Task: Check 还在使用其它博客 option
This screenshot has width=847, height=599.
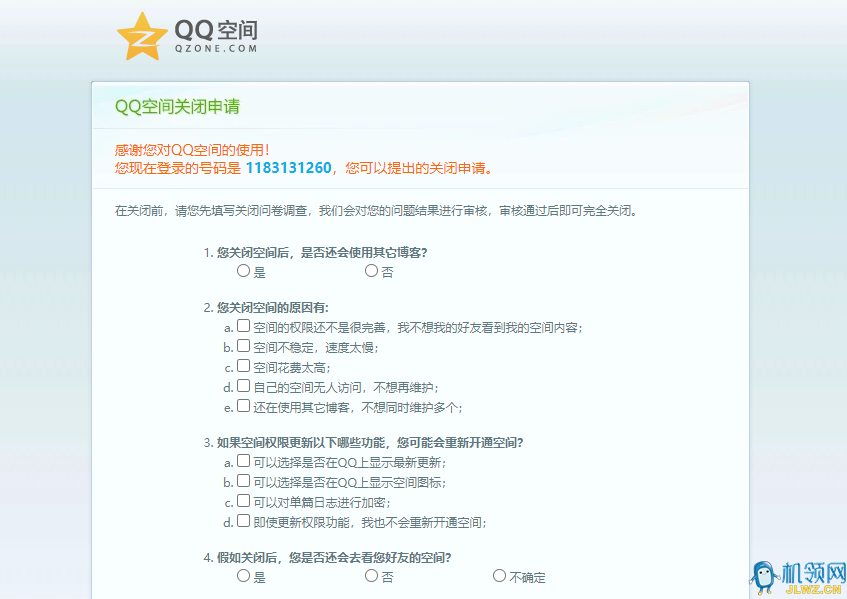Action: (244, 406)
